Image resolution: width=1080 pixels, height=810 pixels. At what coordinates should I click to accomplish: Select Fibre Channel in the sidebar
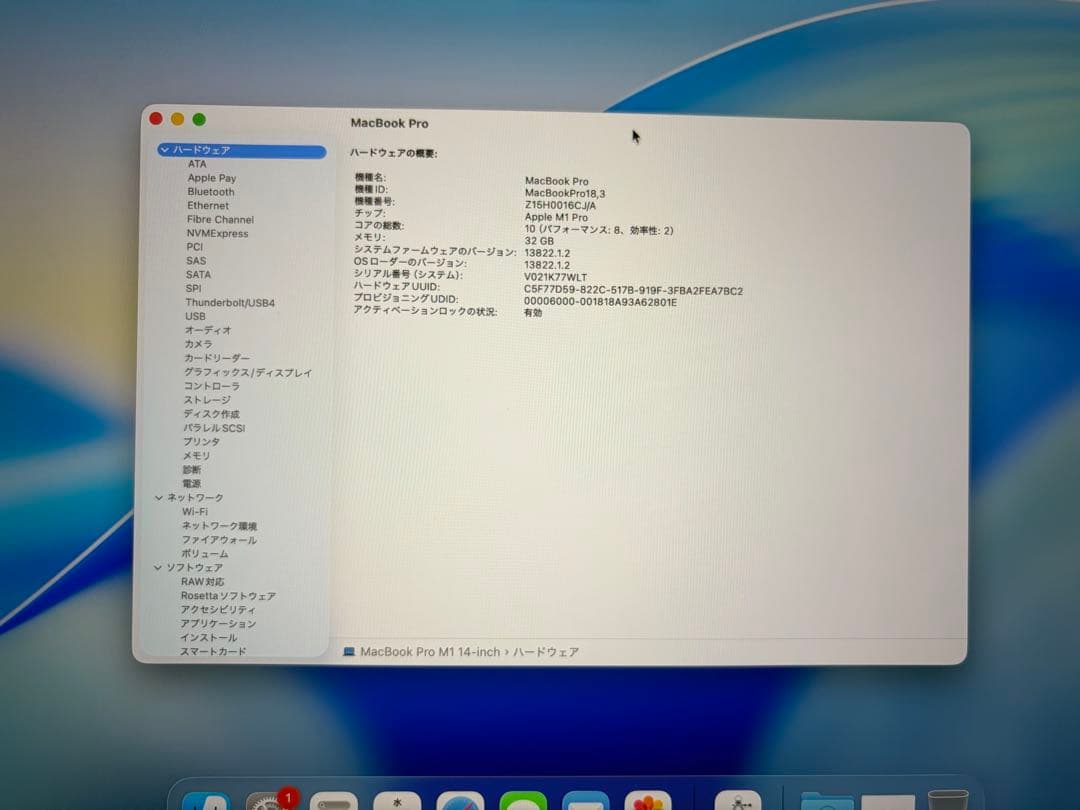coord(220,219)
